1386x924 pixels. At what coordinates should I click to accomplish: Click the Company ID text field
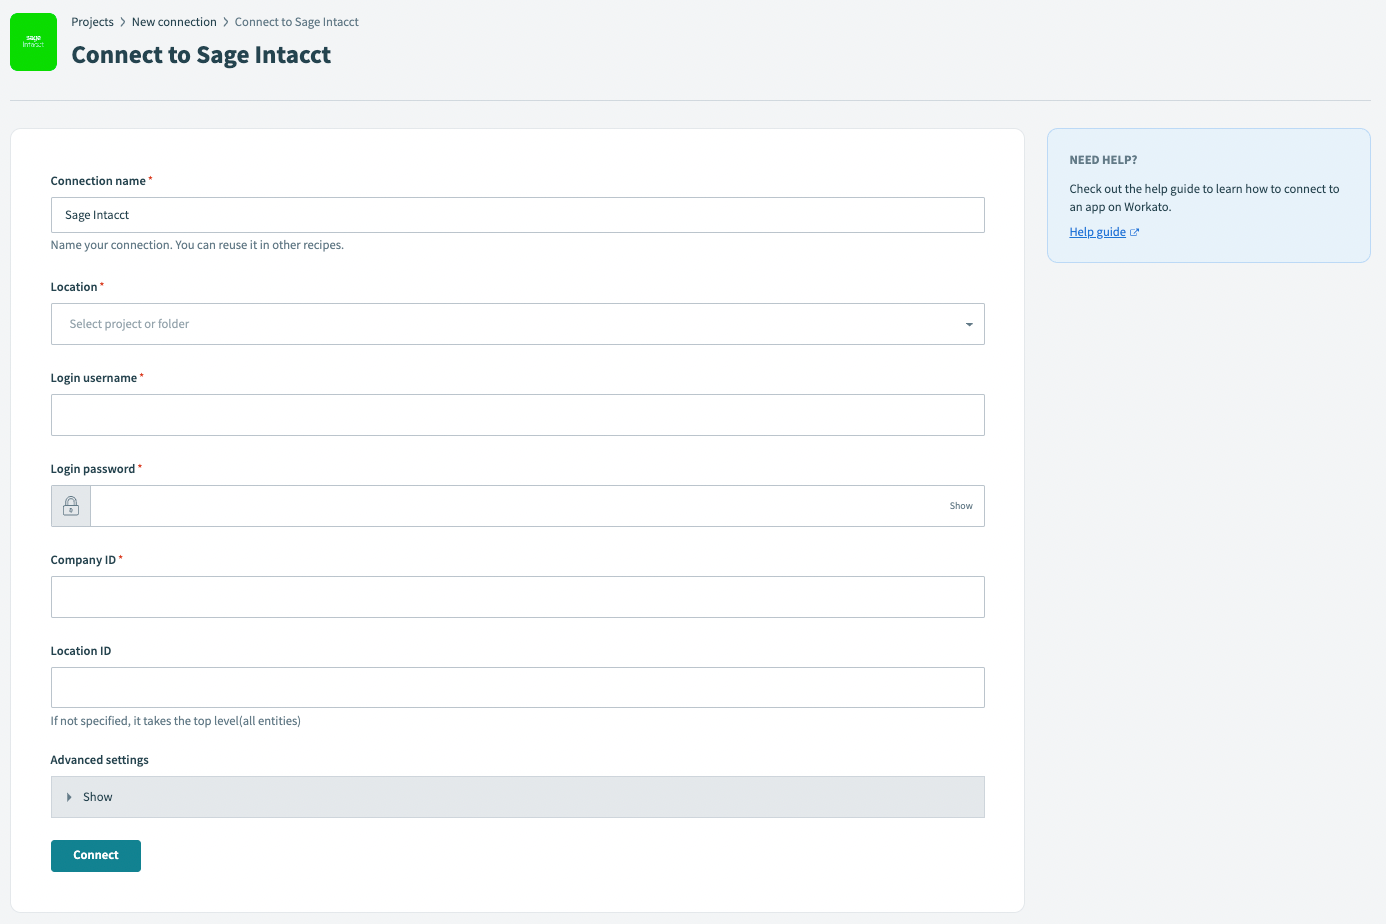(x=517, y=596)
